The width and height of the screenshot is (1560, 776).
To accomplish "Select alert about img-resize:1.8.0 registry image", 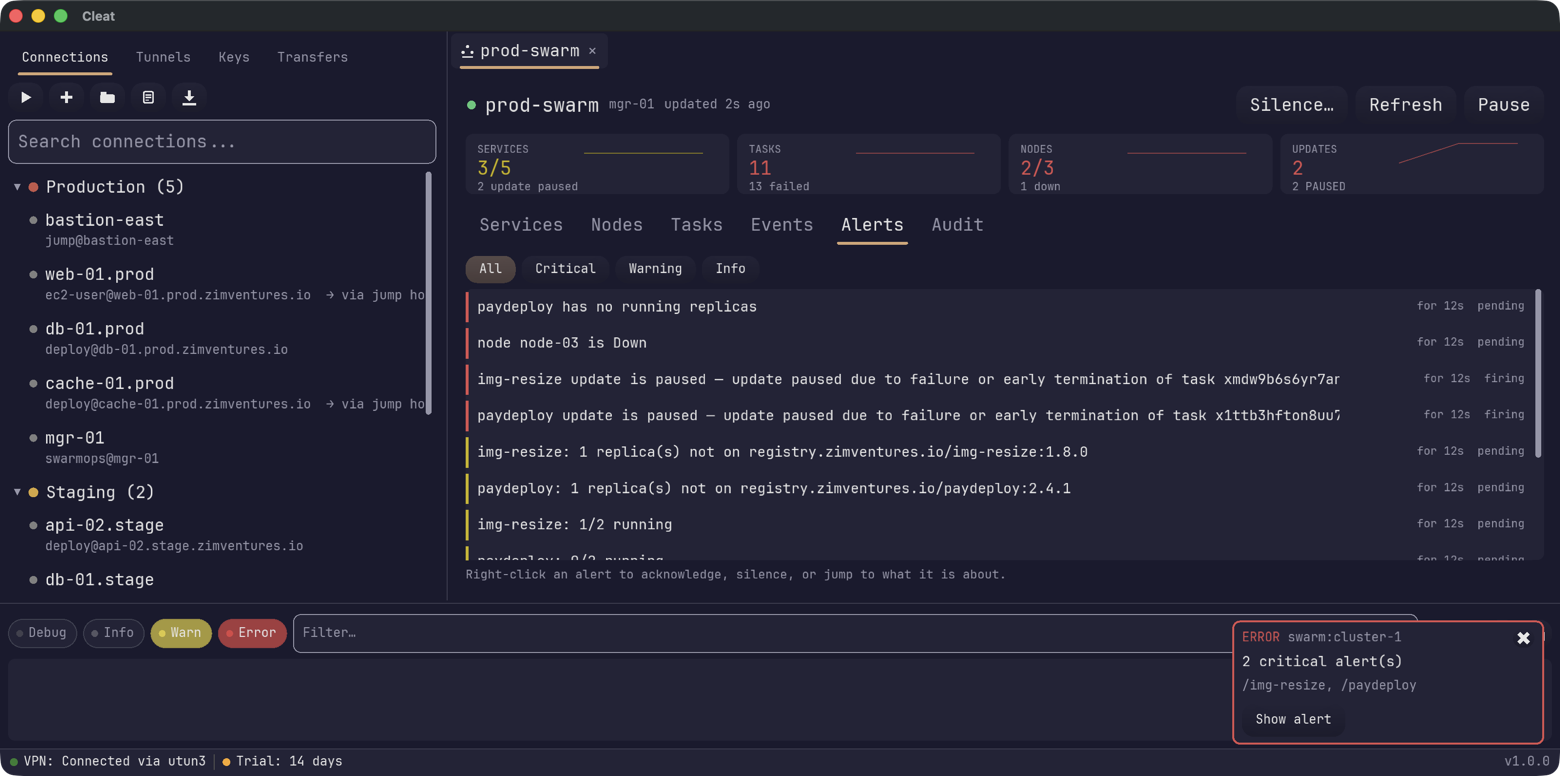I will [x=1000, y=452].
